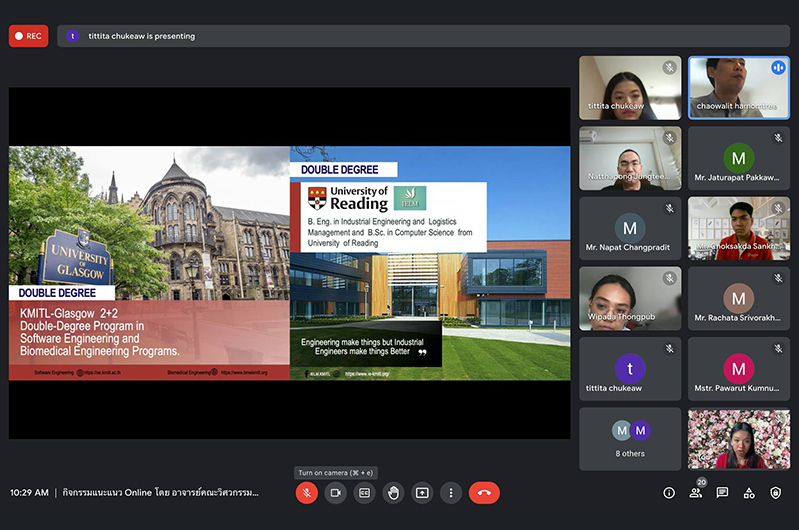
Task: Select Mr. Rachata Srivorakh tile
Action: (739, 299)
